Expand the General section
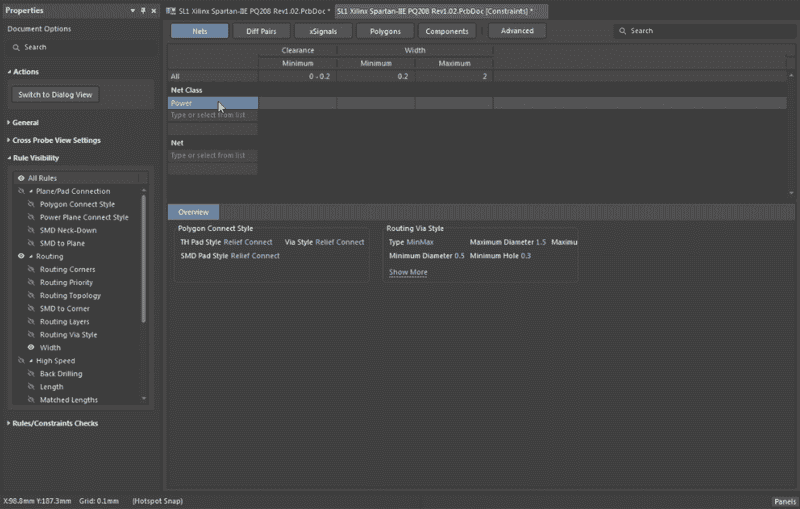The image size is (800, 509). pos(9,122)
